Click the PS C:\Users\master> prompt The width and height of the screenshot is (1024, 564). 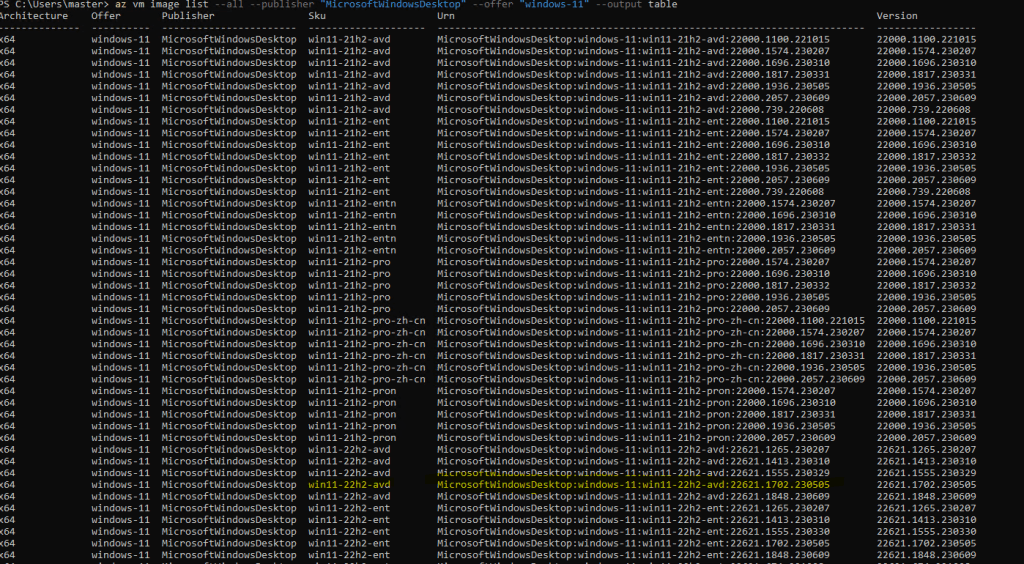coord(54,5)
